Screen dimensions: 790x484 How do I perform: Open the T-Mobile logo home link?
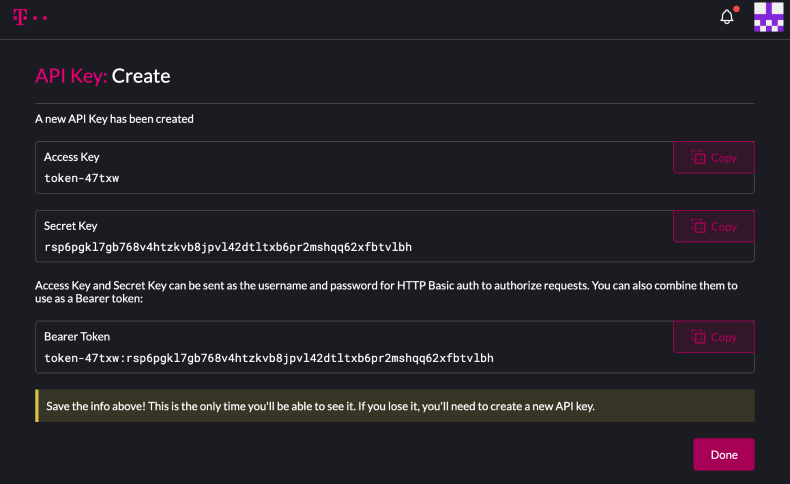(30, 17)
